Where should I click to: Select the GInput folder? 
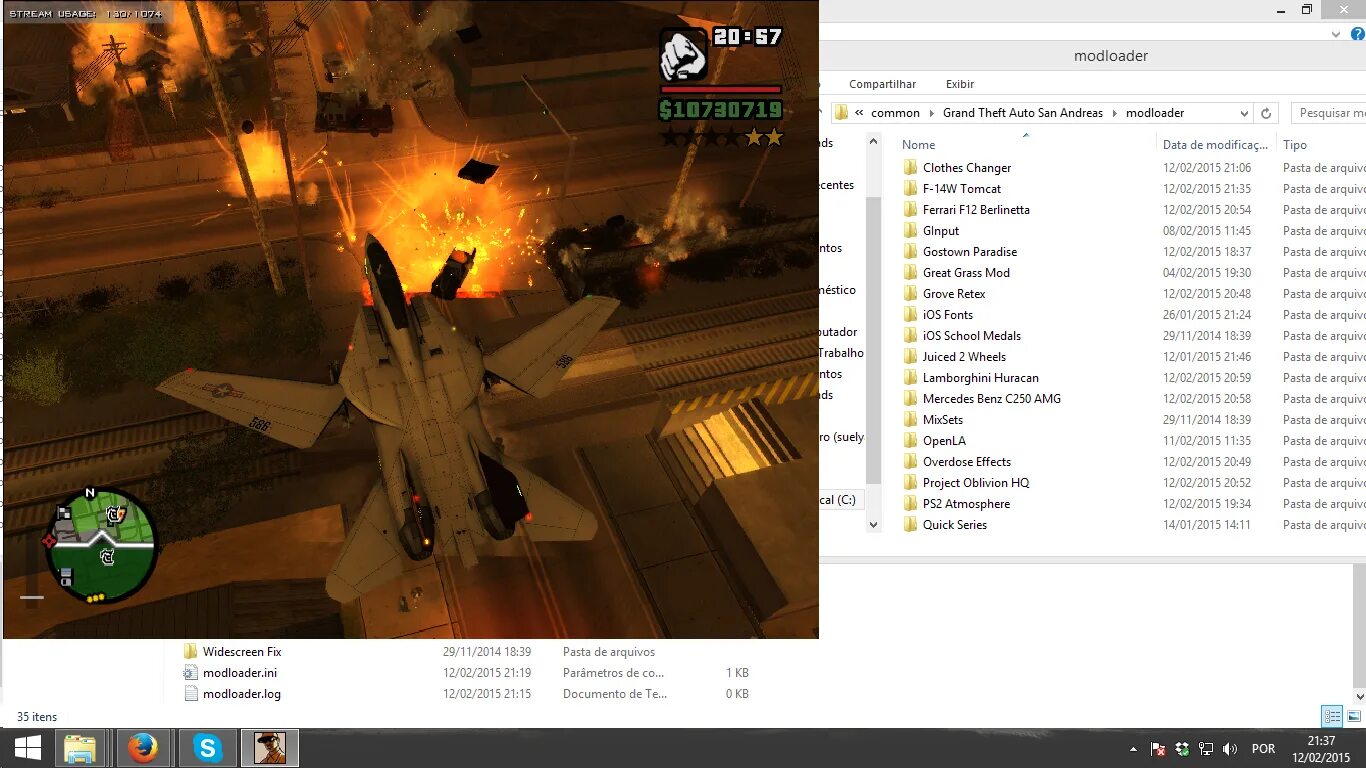point(941,231)
